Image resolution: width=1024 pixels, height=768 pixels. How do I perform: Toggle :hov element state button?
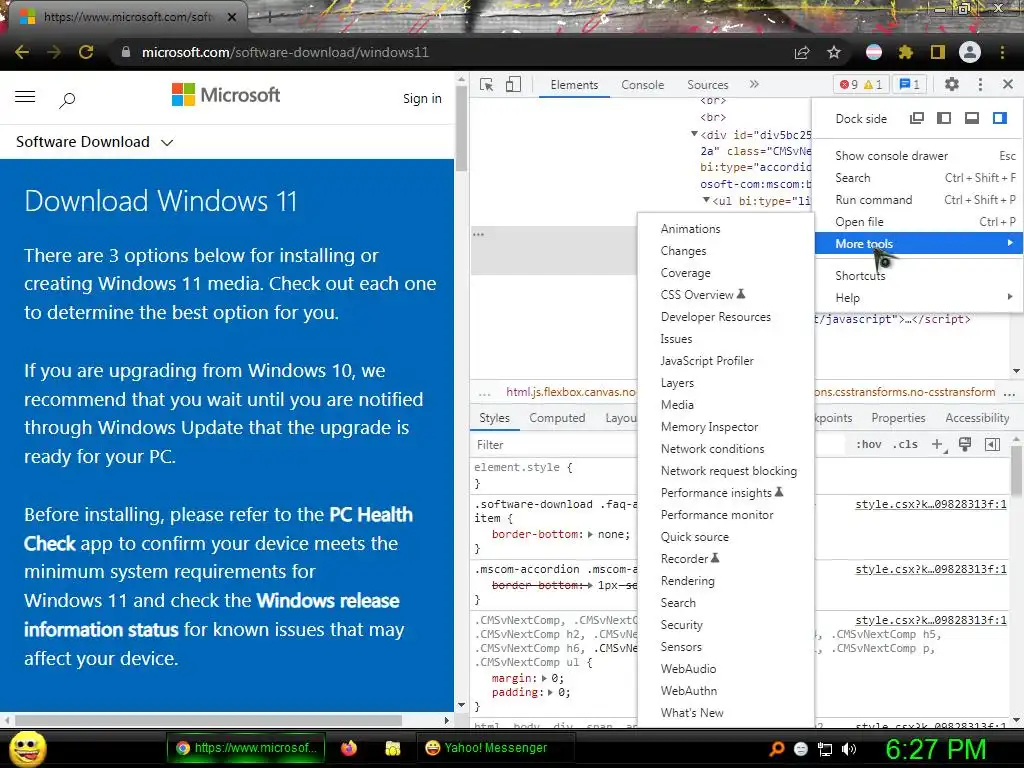coord(869,445)
